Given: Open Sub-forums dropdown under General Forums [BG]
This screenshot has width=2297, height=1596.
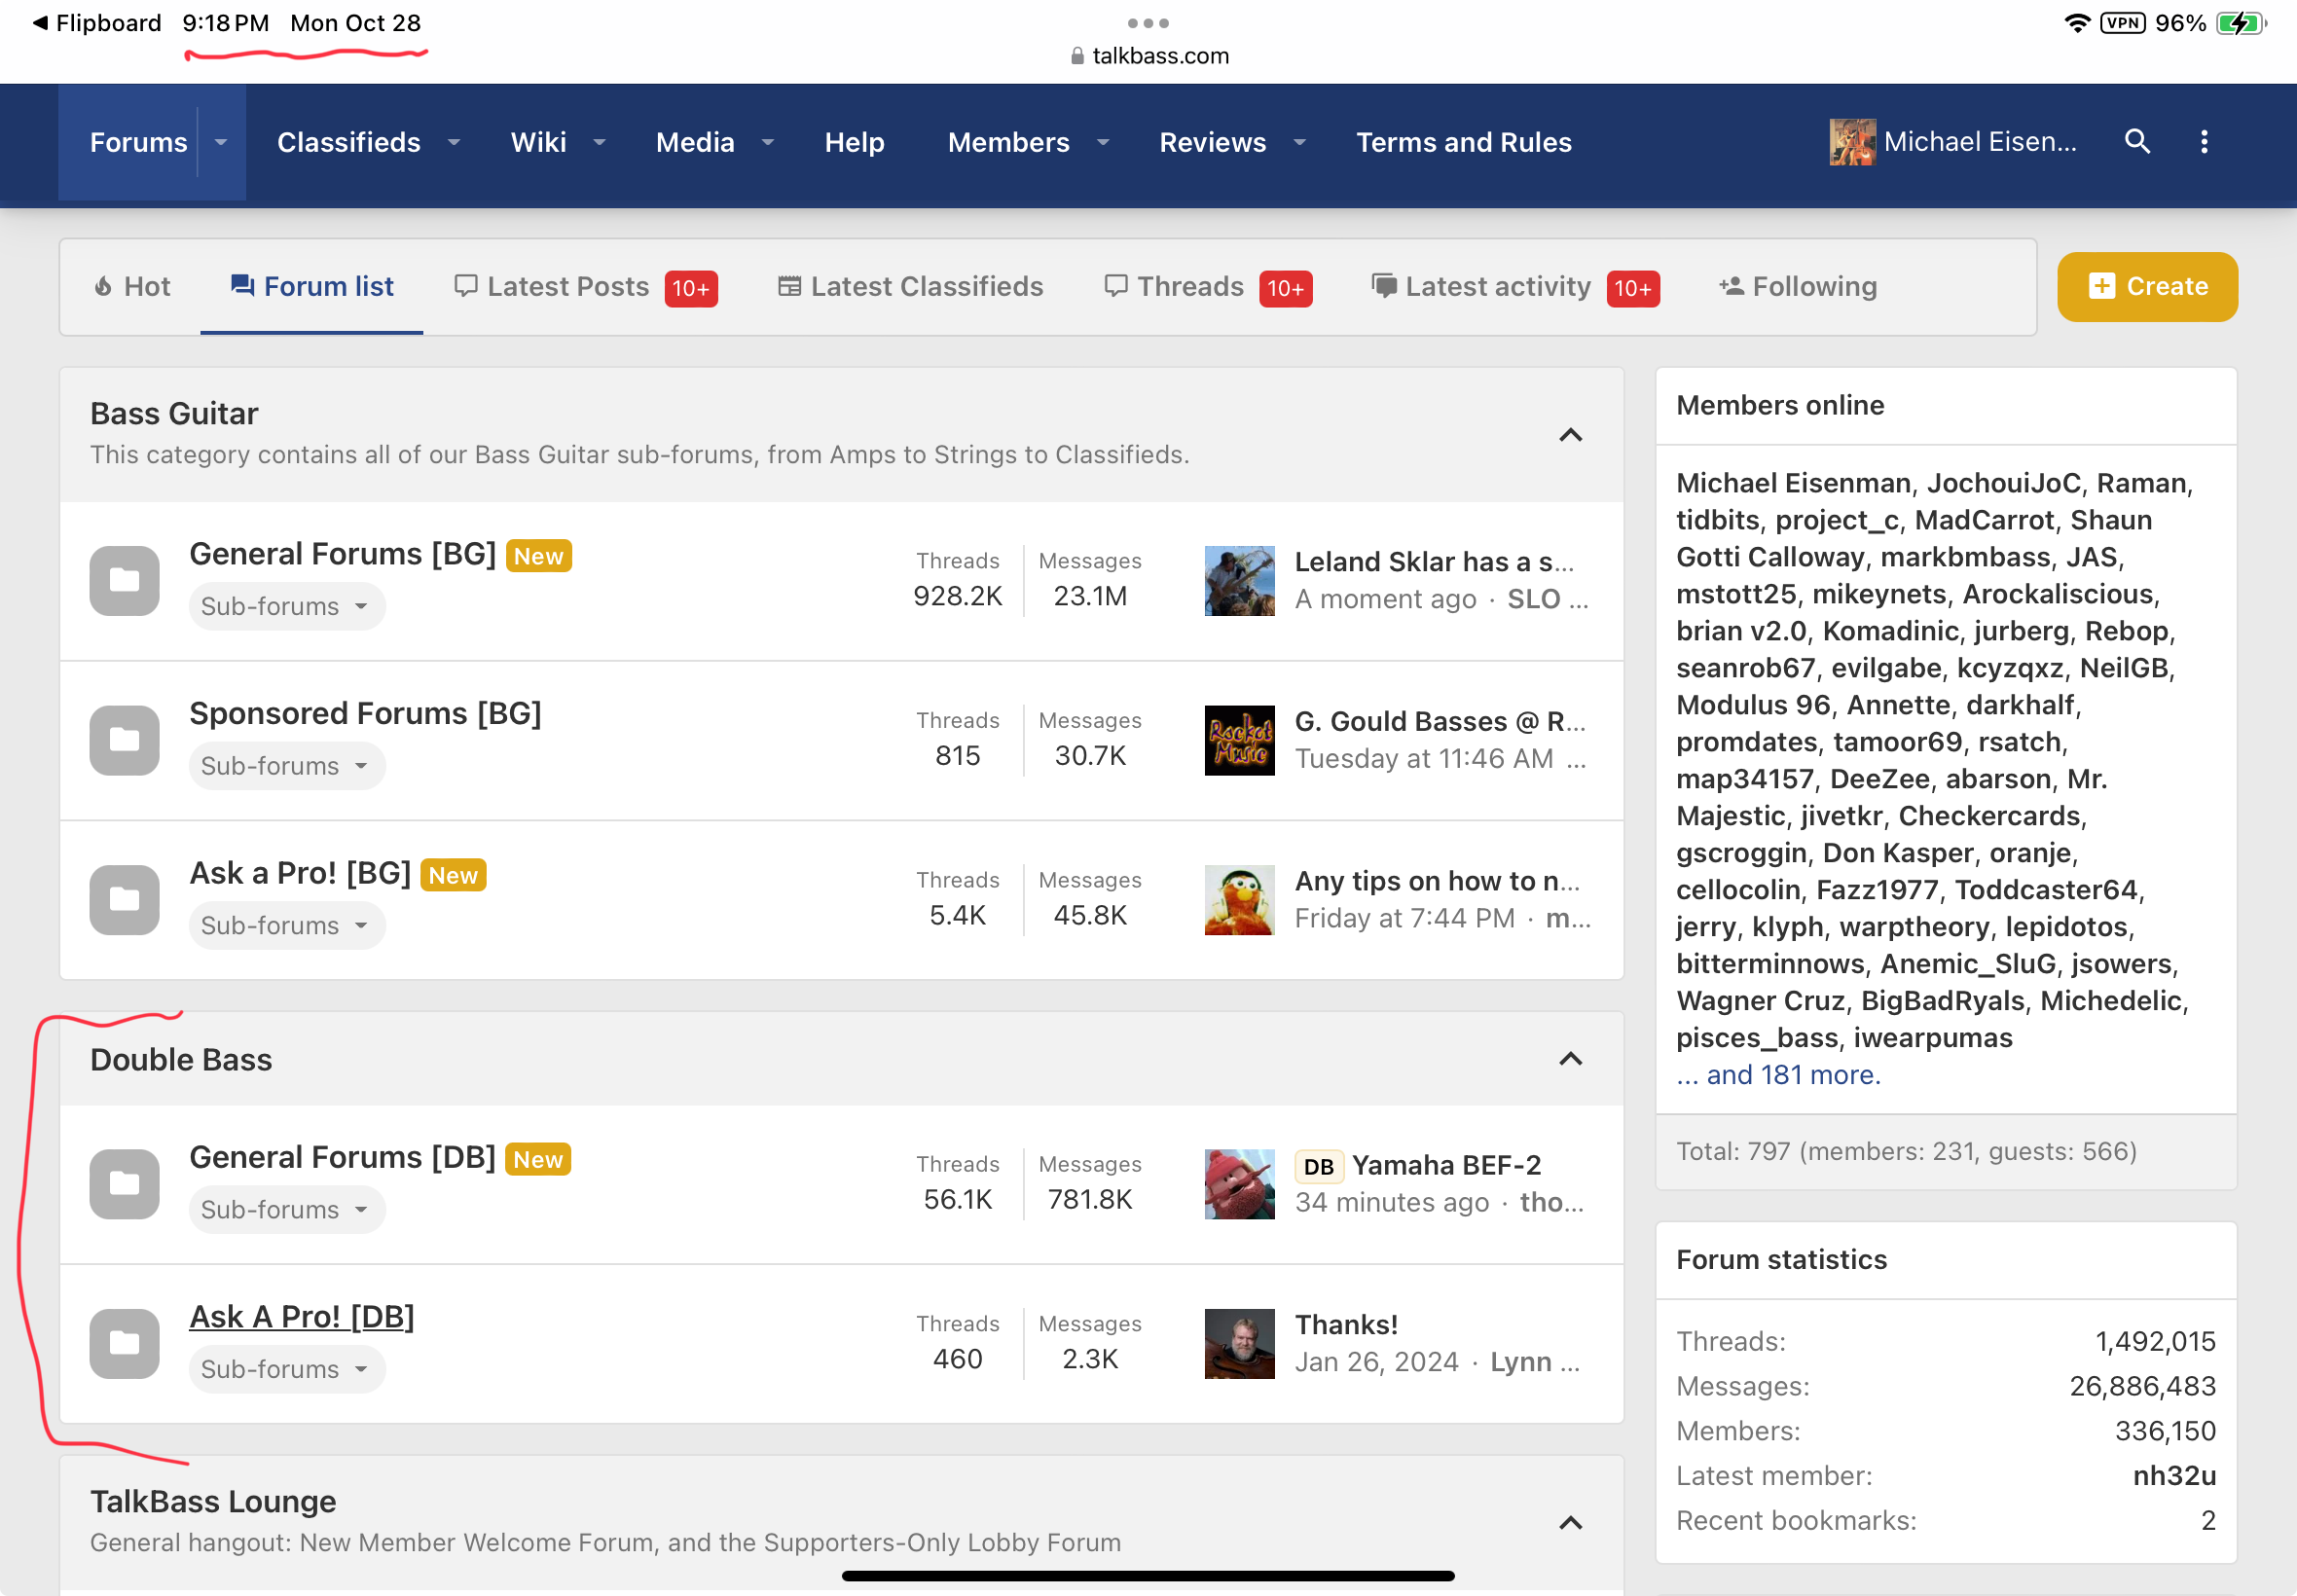Looking at the screenshot, I should point(286,606).
